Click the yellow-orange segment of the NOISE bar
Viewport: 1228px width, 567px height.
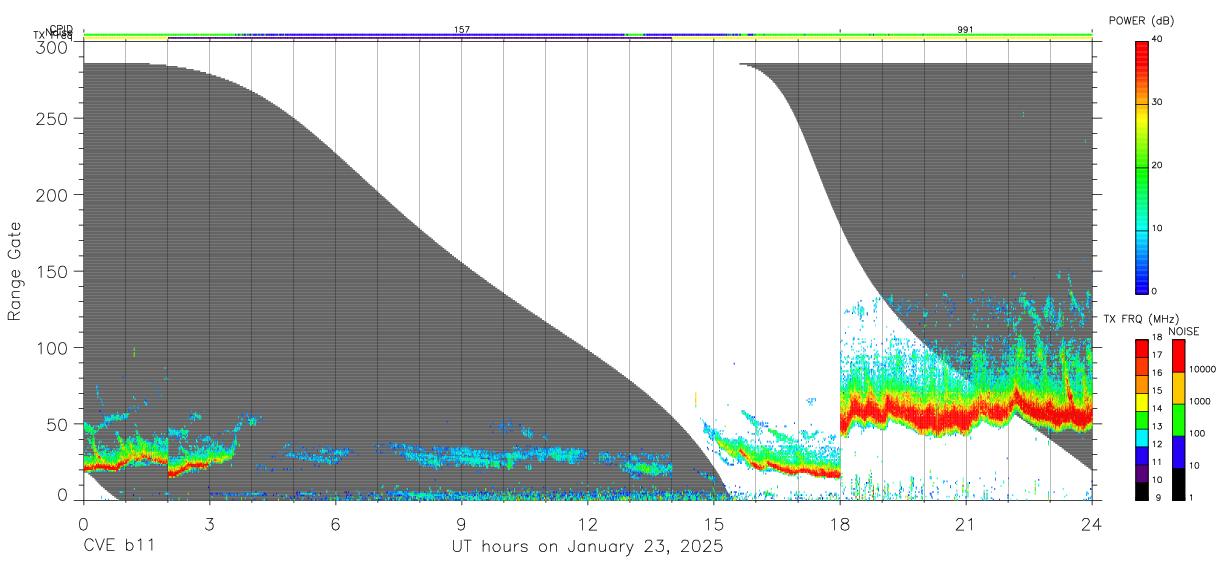[1177, 388]
